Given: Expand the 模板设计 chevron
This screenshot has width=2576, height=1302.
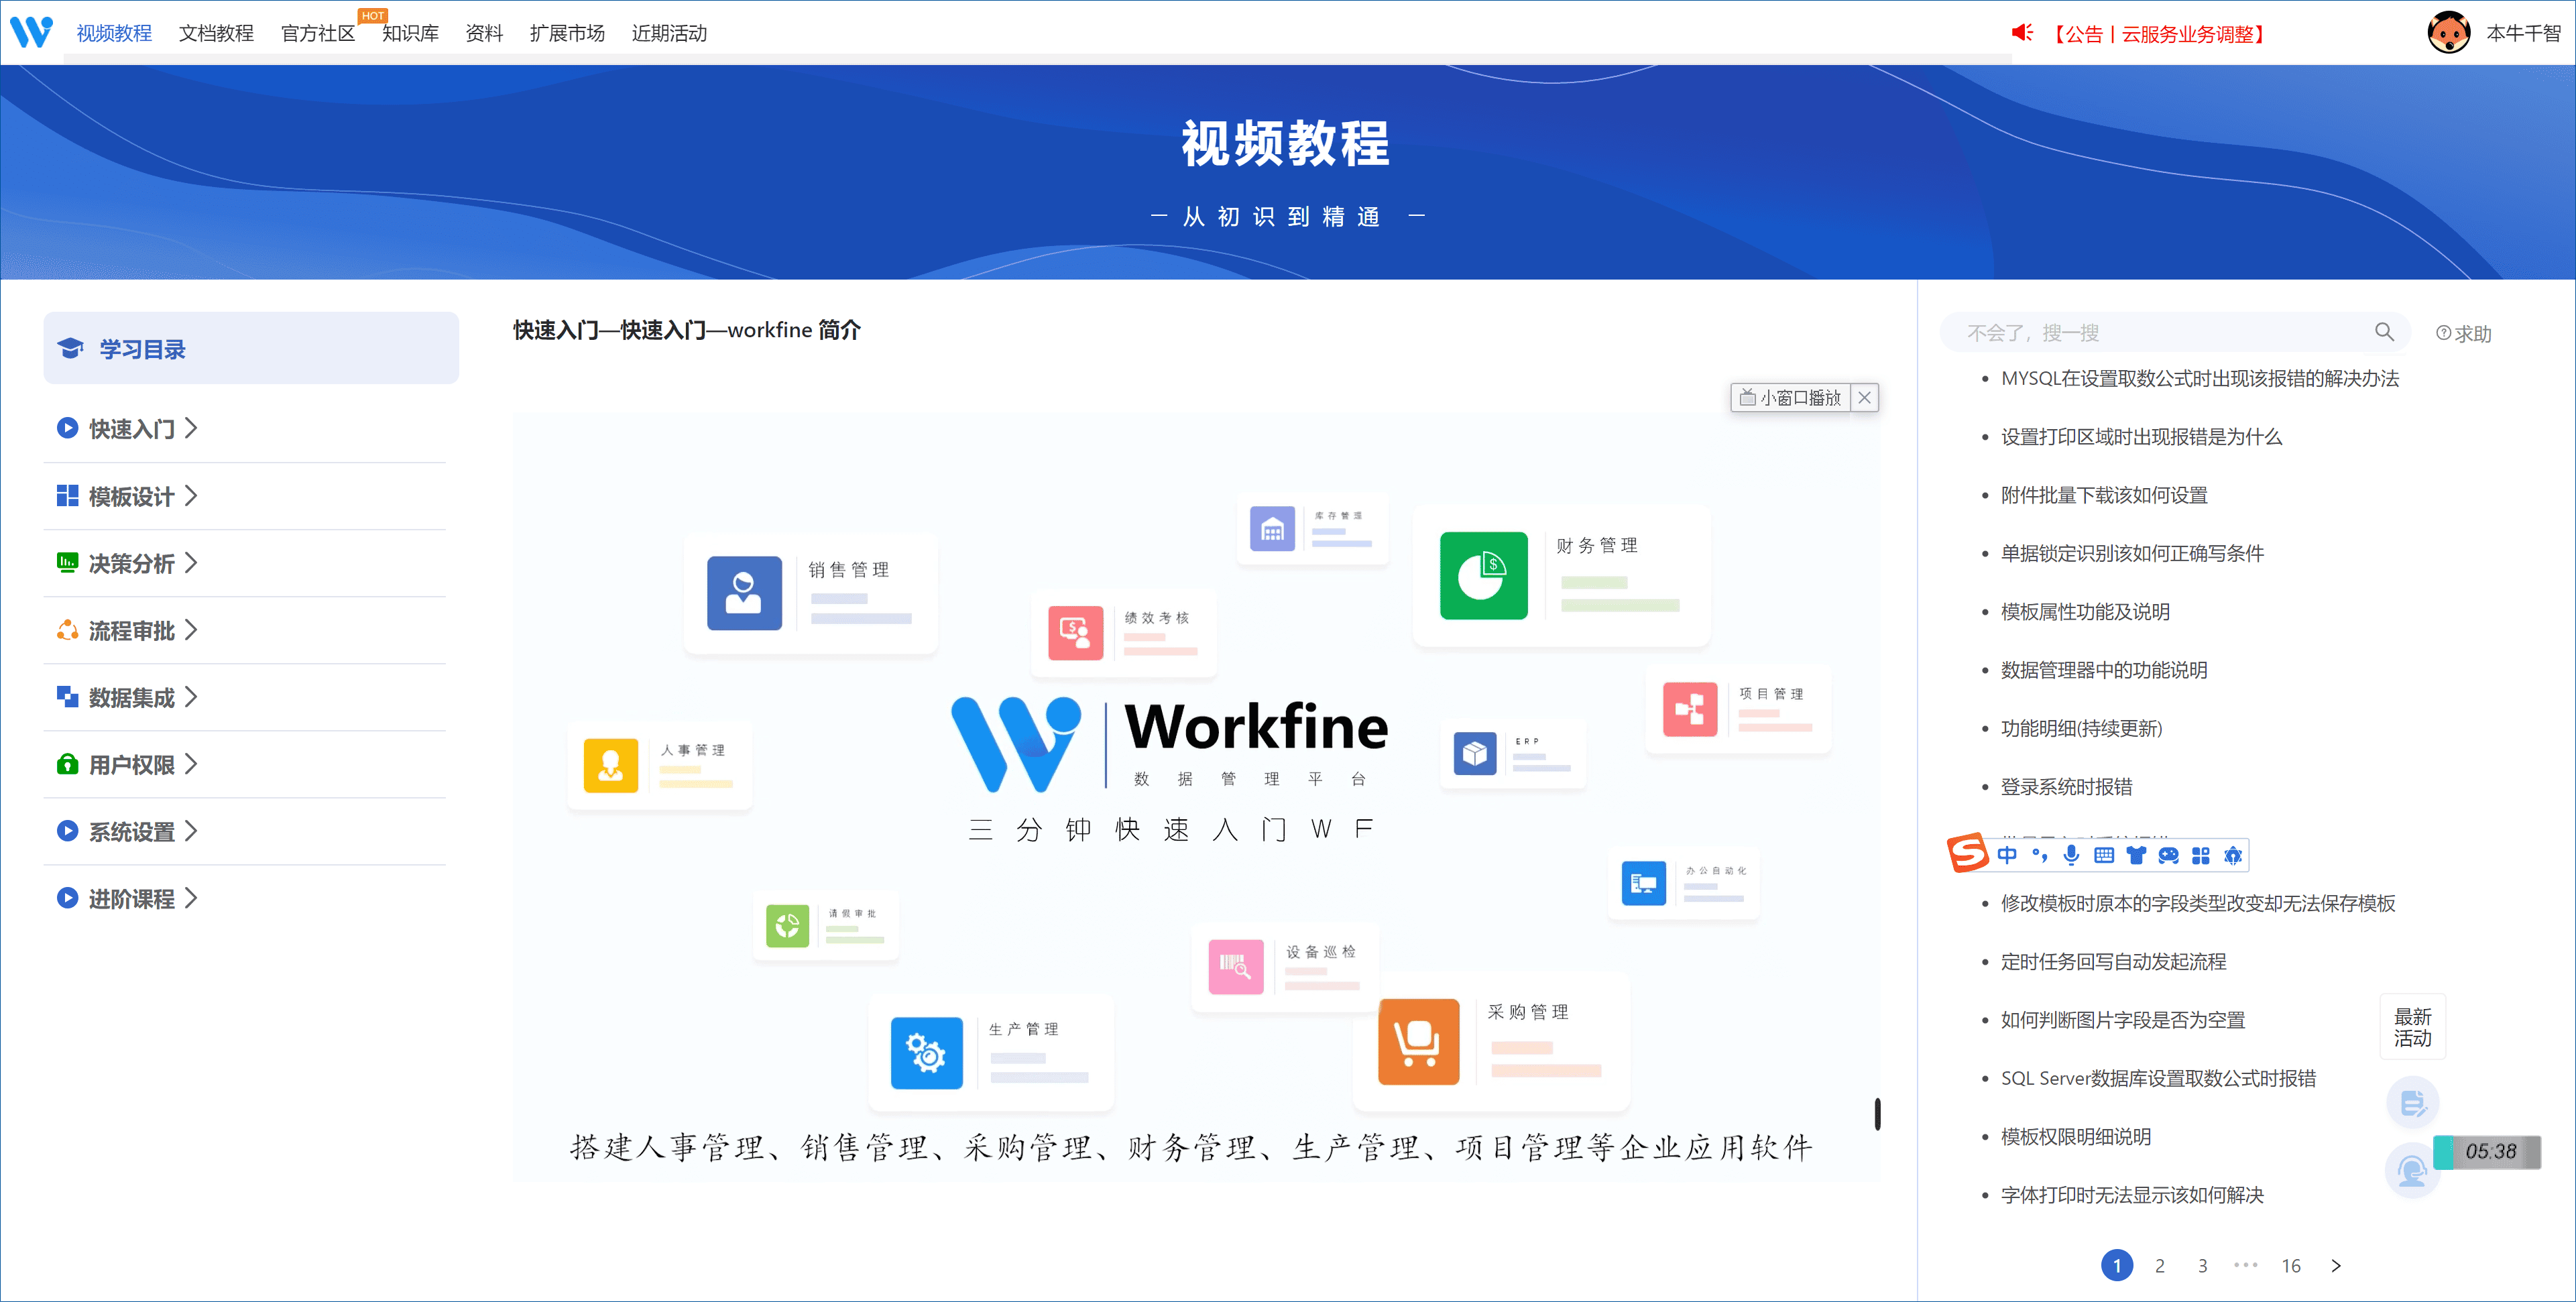Looking at the screenshot, I should [191, 495].
